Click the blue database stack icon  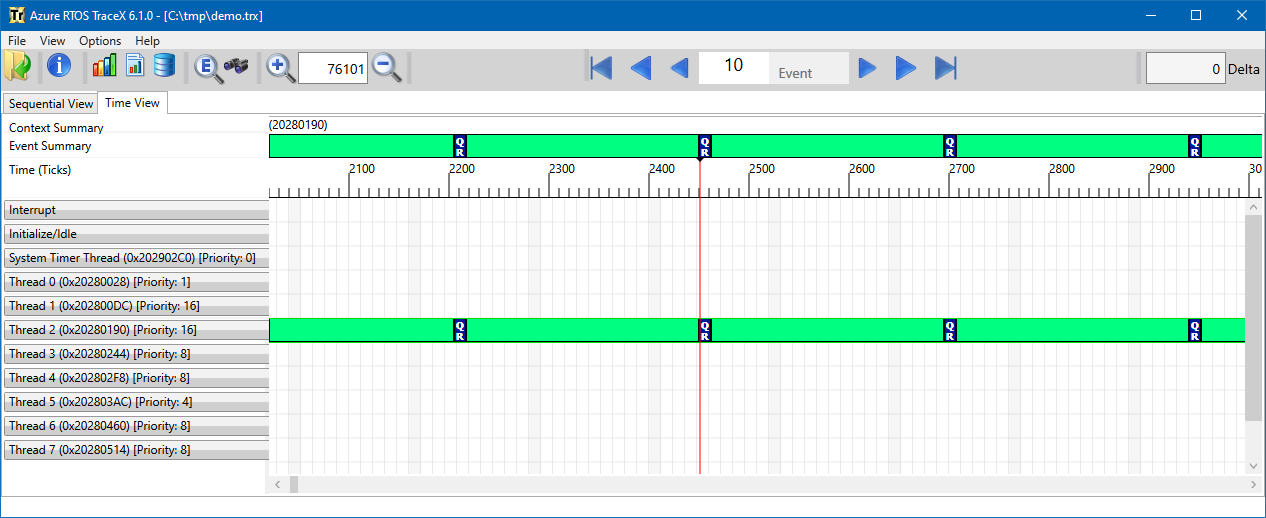point(164,67)
